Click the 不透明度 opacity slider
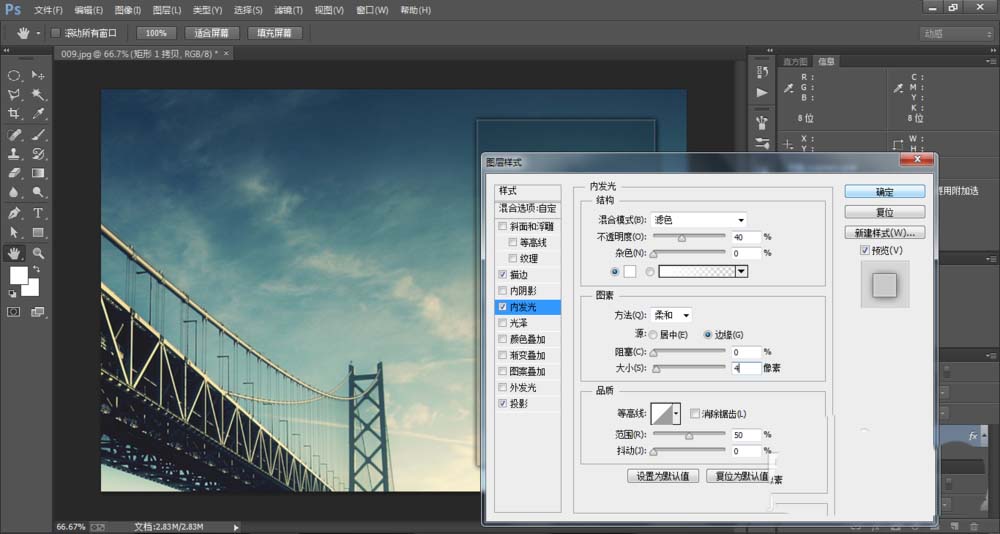The width and height of the screenshot is (1000, 534). pyautogui.click(x=688, y=237)
